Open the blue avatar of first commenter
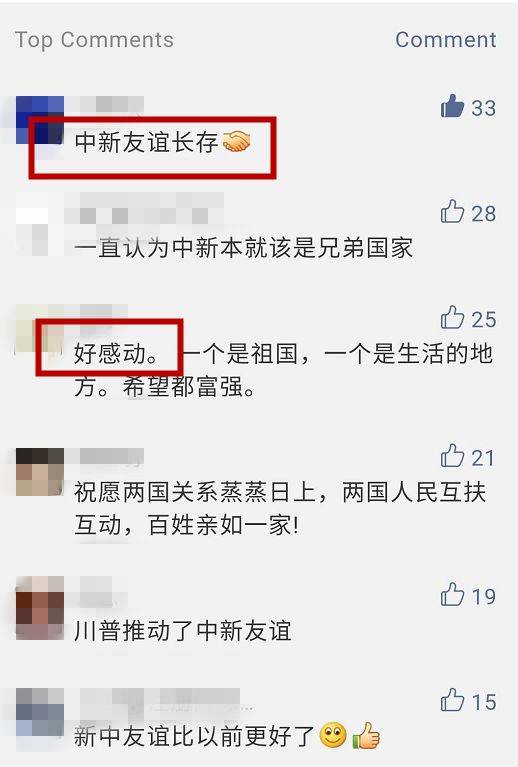The width and height of the screenshot is (518, 767). (x=40, y=120)
